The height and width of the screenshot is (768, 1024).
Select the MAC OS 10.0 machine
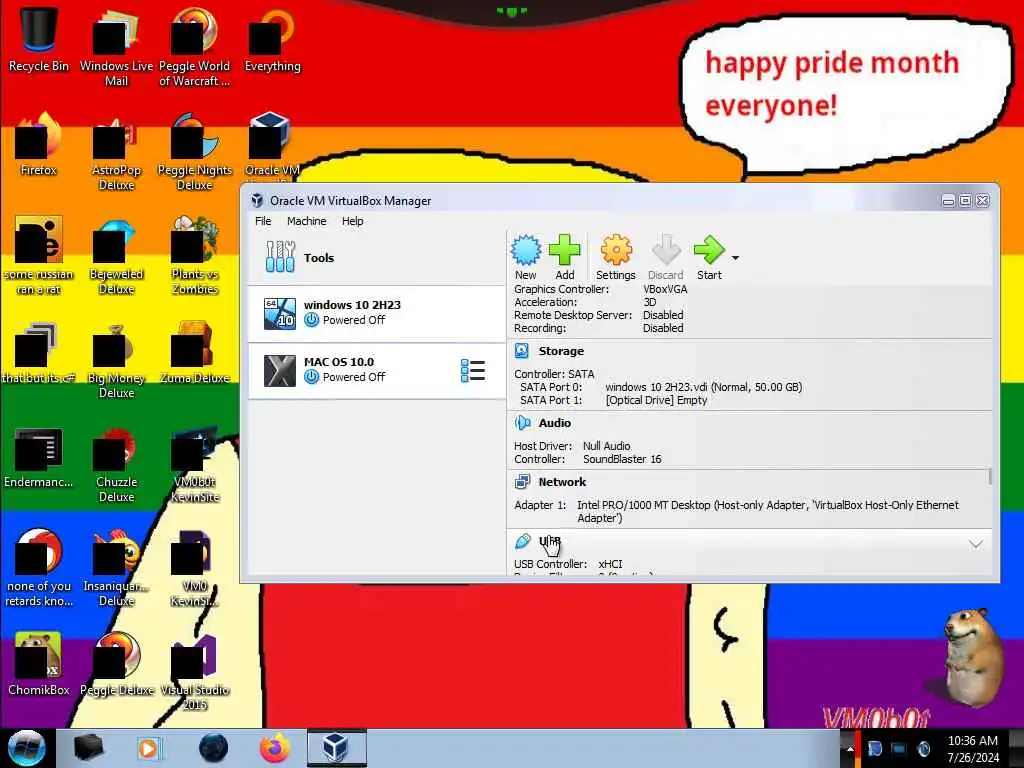pyautogui.click(x=377, y=370)
